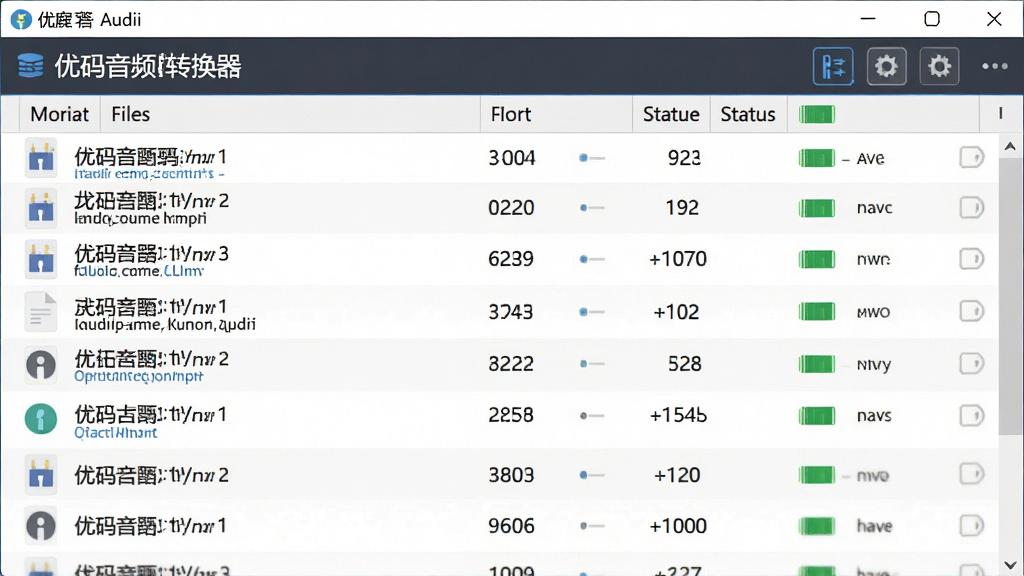Toggle the switch in the 8222 row
Viewport: 1024px width, 576px height.
(972, 363)
